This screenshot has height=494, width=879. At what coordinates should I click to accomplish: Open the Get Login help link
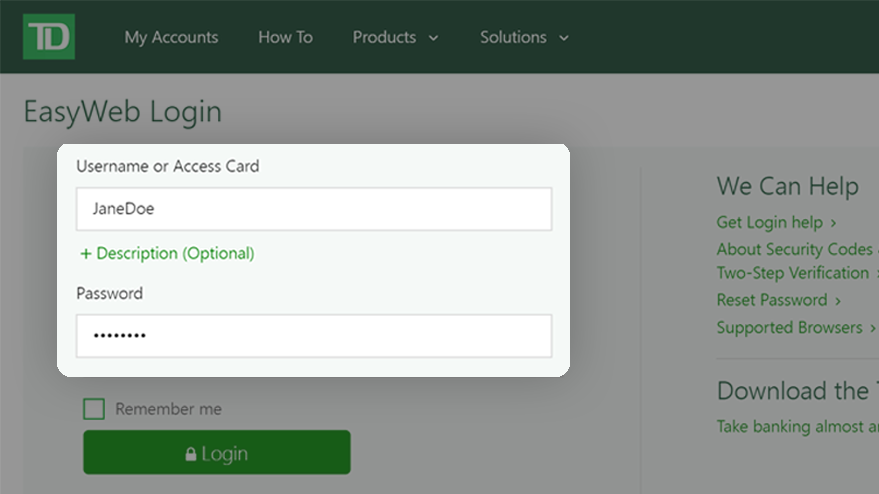pos(776,223)
